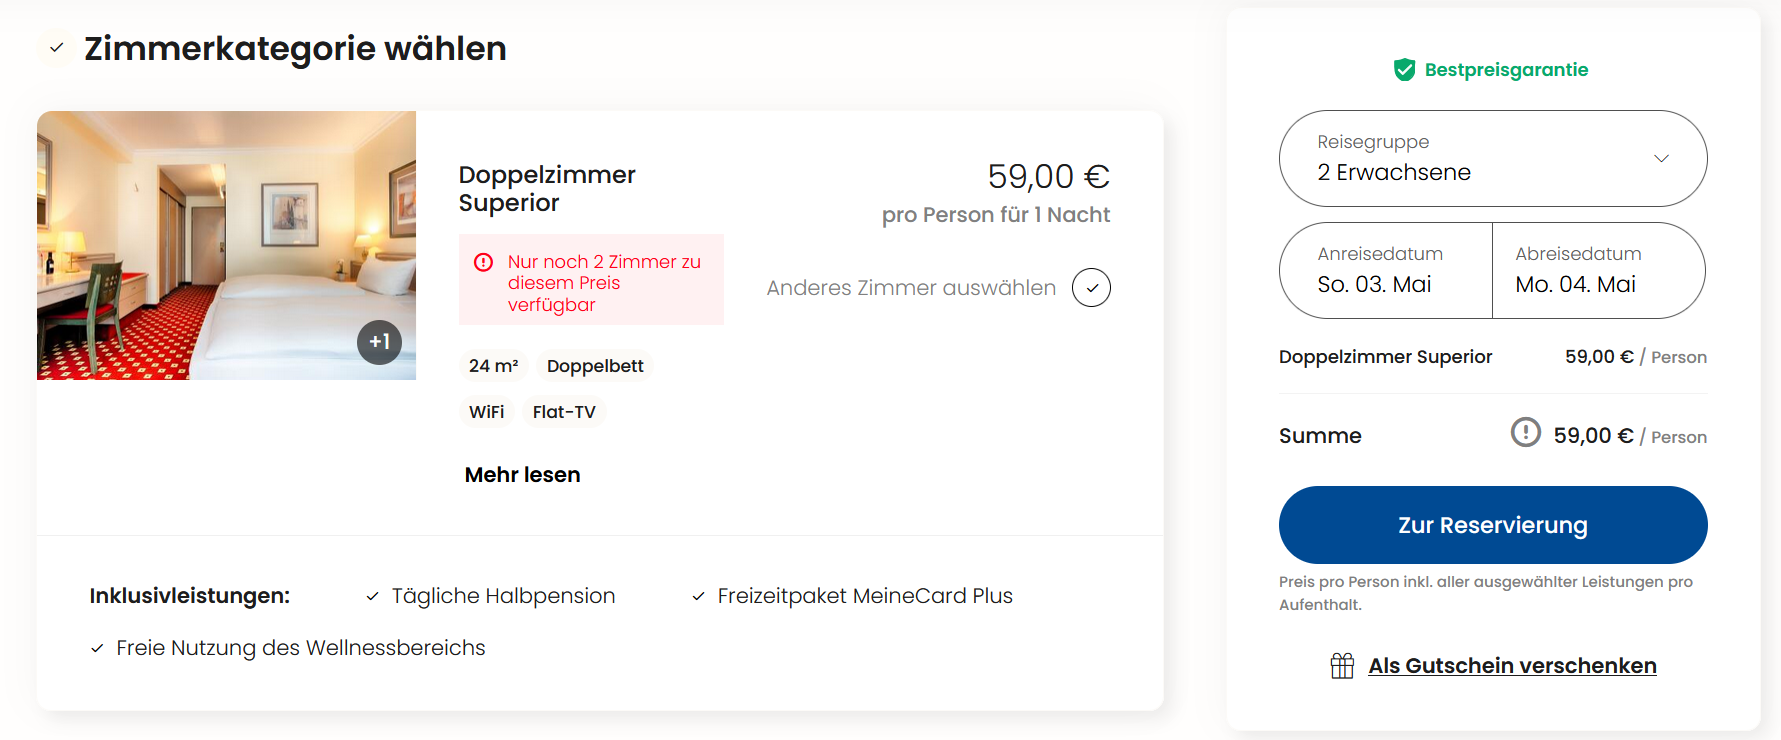Click the checkmark before Freie Nutzung des Wellnessbereichs
This screenshot has height=740, width=1781.
point(96,647)
